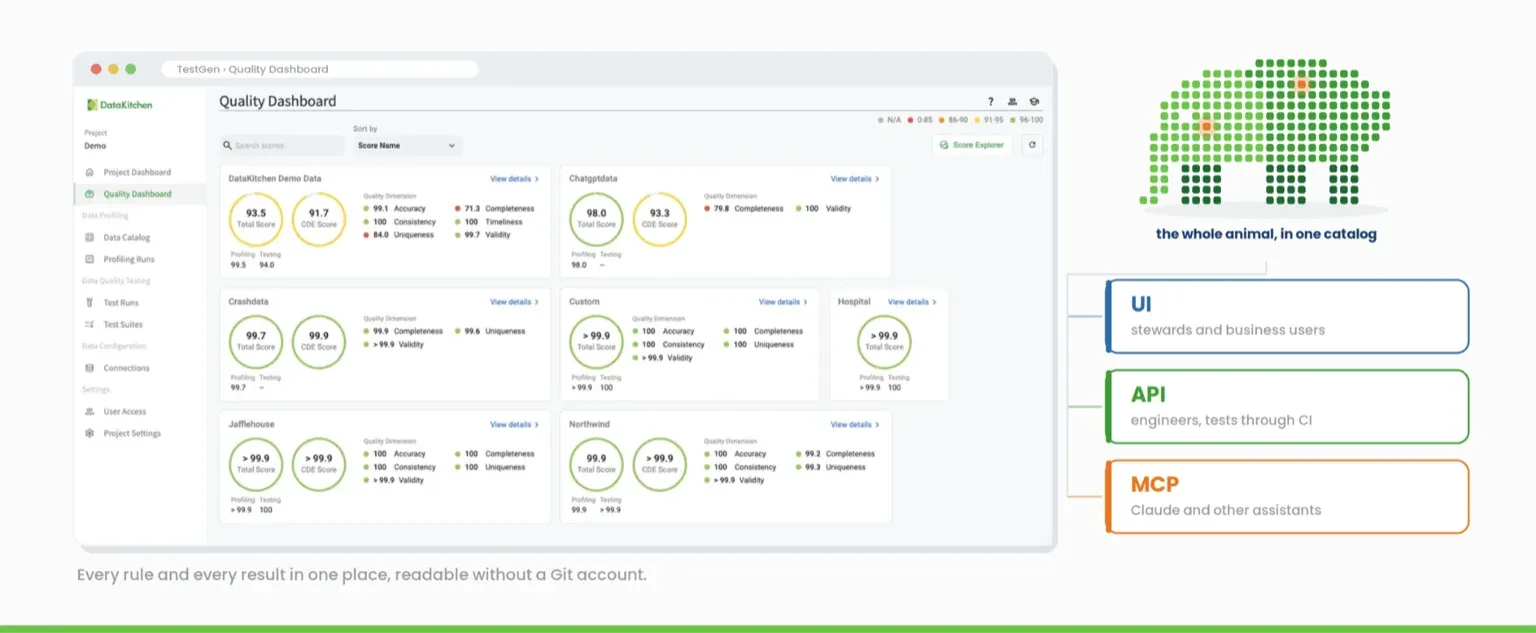Click the 99.6 Uniqueness value
Screen dimensions: 1536x633
(472, 331)
